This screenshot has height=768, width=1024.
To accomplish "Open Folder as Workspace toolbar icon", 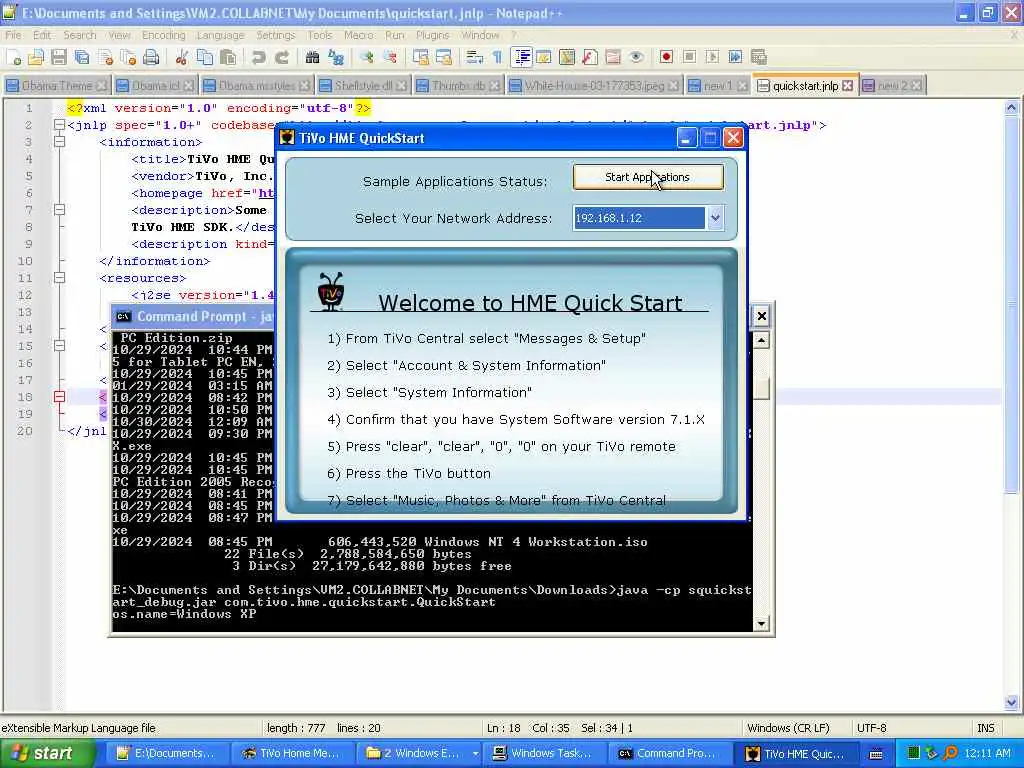I will pos(613,57).
